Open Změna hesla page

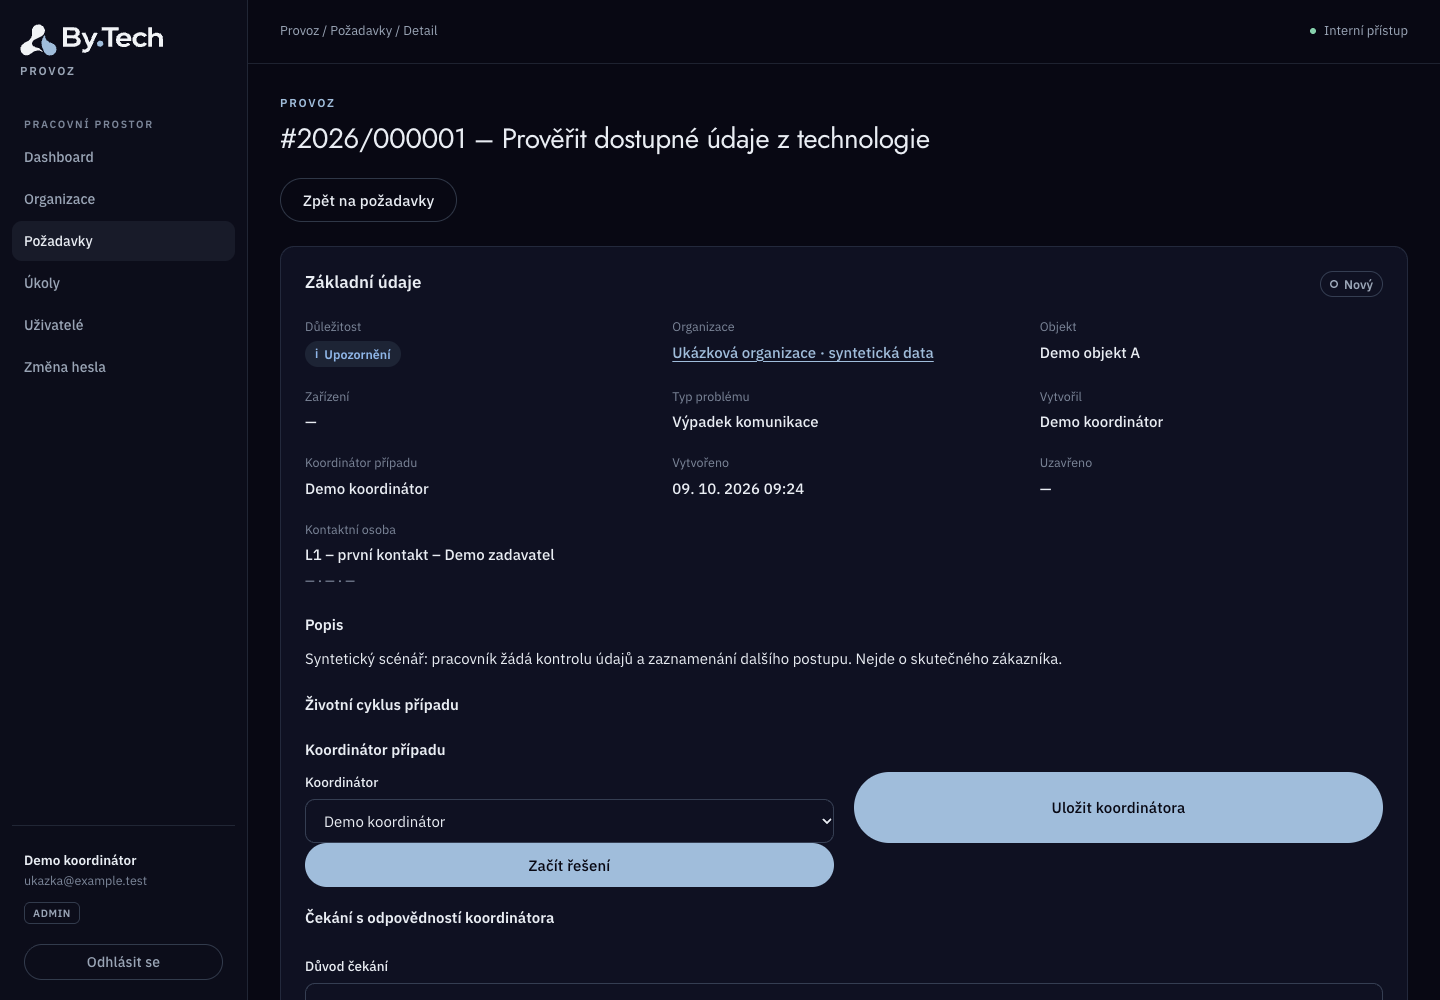123,367
